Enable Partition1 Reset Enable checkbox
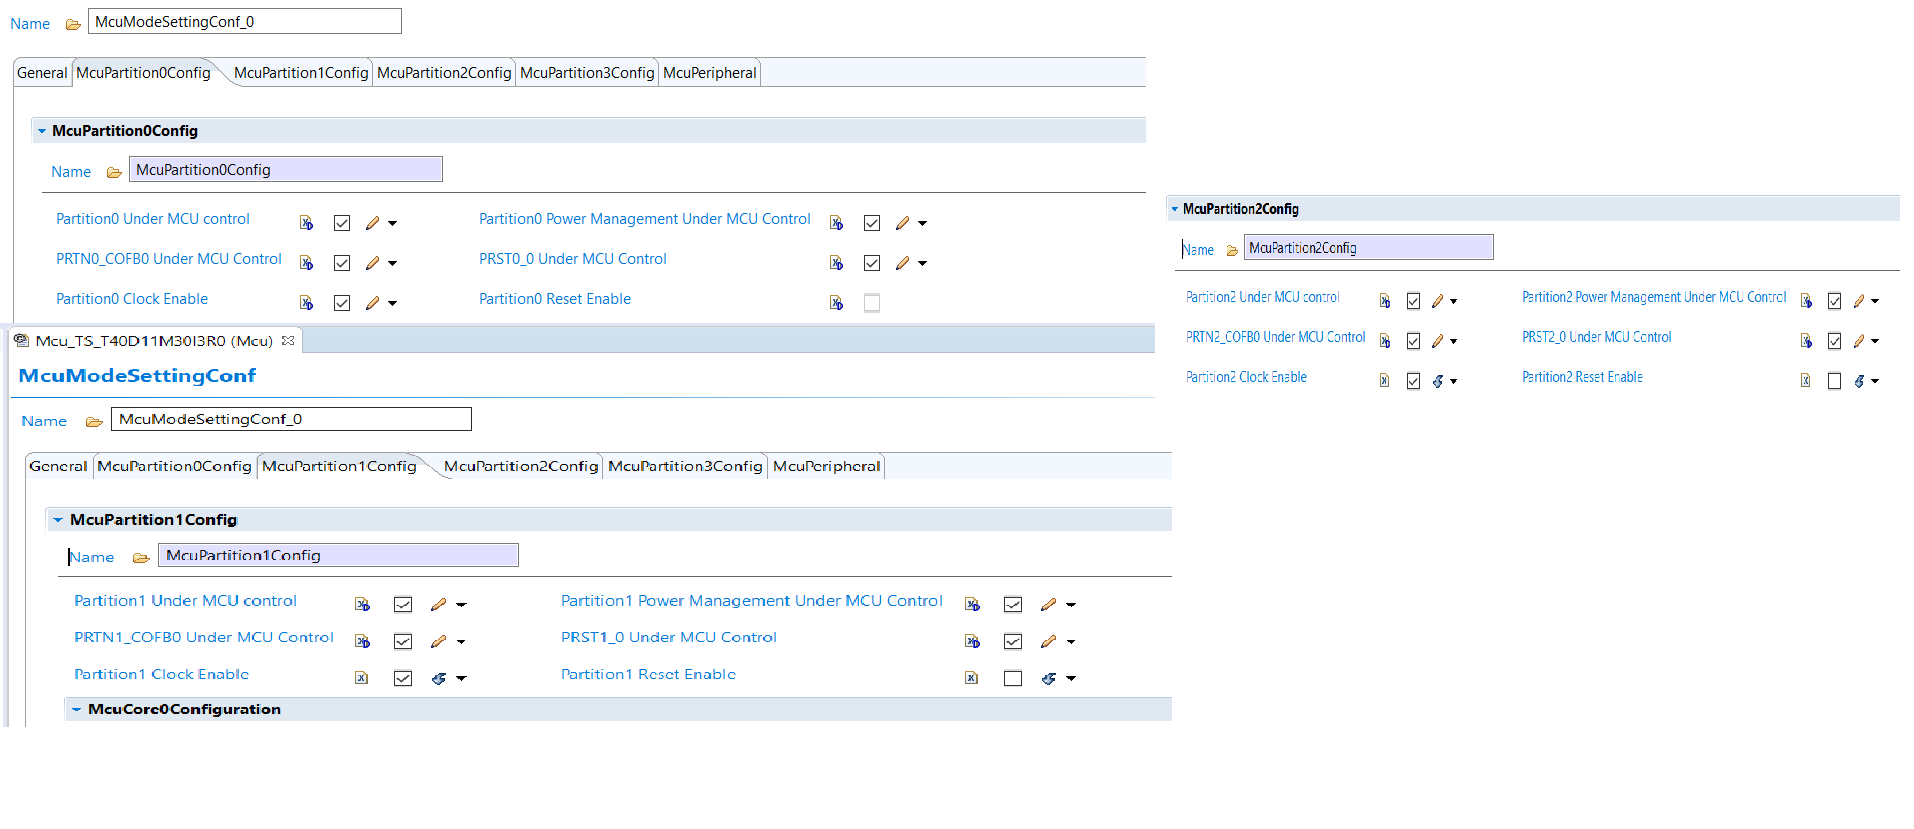This screenshot has width=1914, height=829. (x=1013, y=678)
